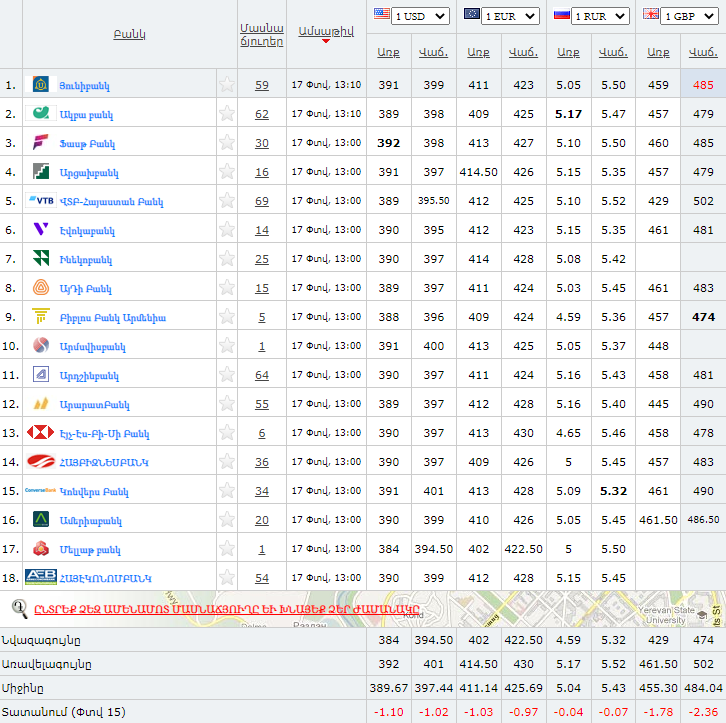This screenshot has height=723, width=726.
Task: Open the 1 EUR currency dropdown
Action: [x=510, y=16]
